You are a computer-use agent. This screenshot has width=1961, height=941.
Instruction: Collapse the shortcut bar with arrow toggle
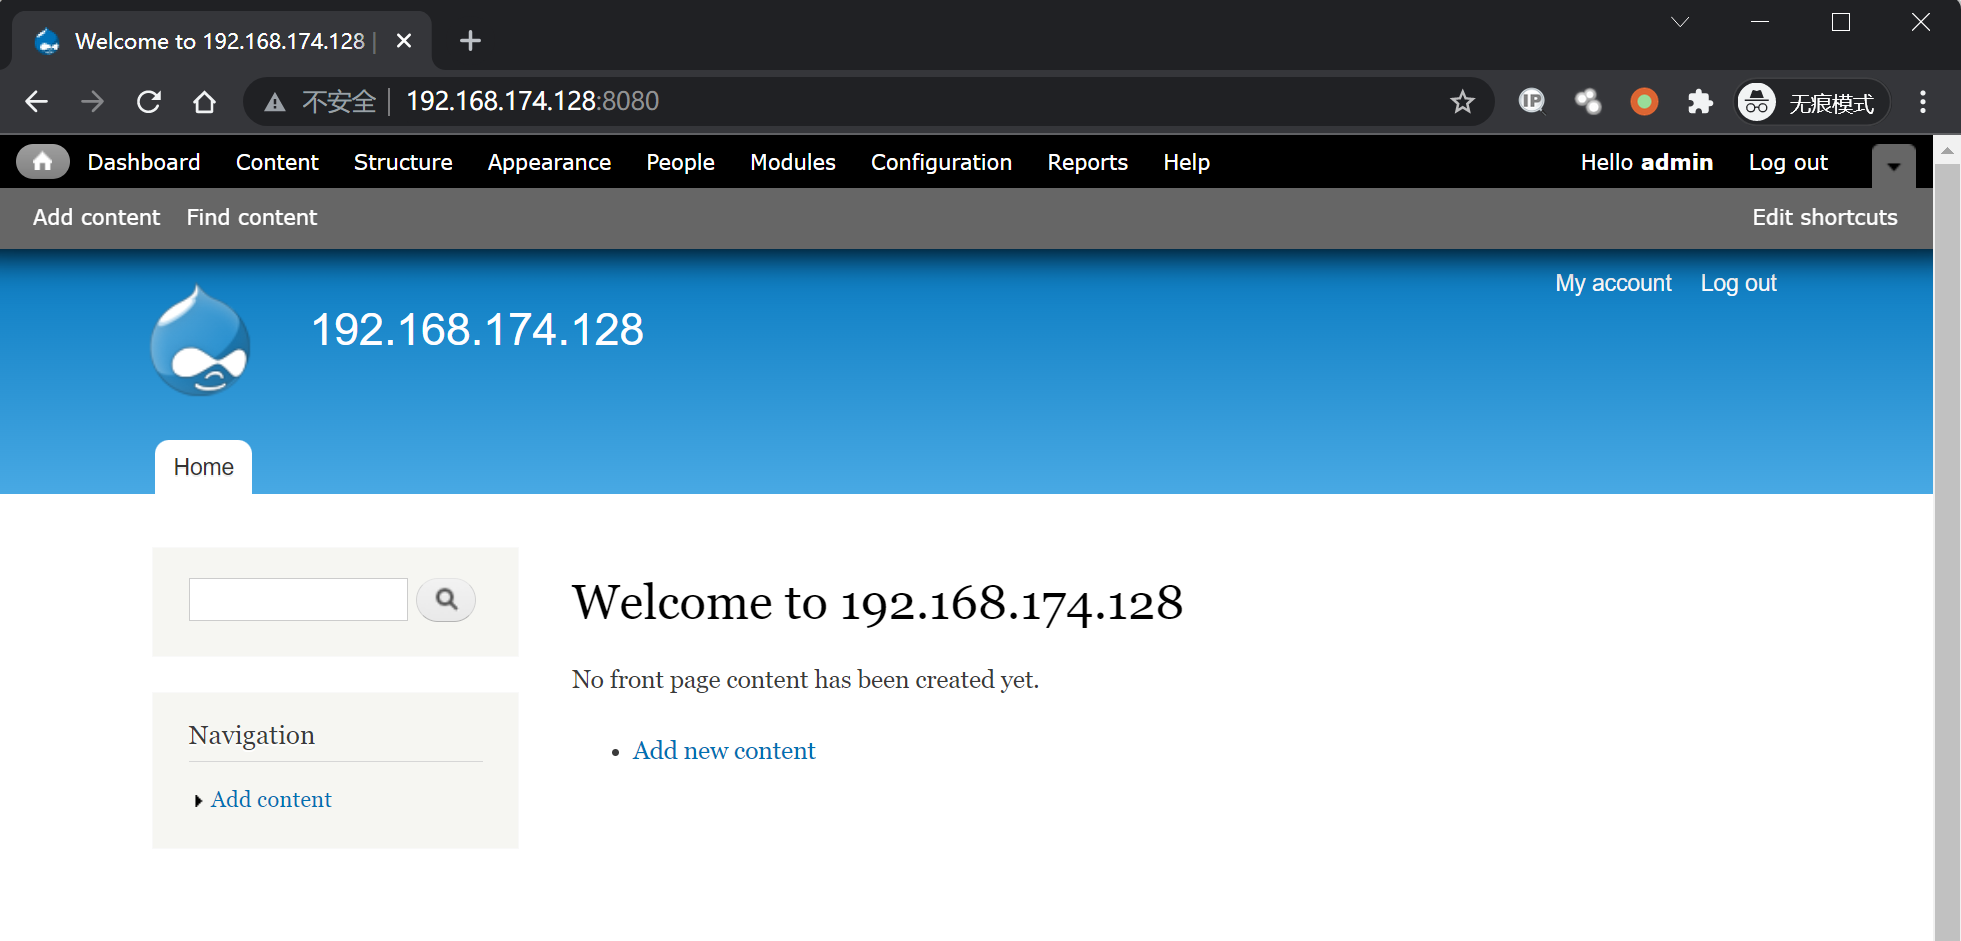[1893, 166]
